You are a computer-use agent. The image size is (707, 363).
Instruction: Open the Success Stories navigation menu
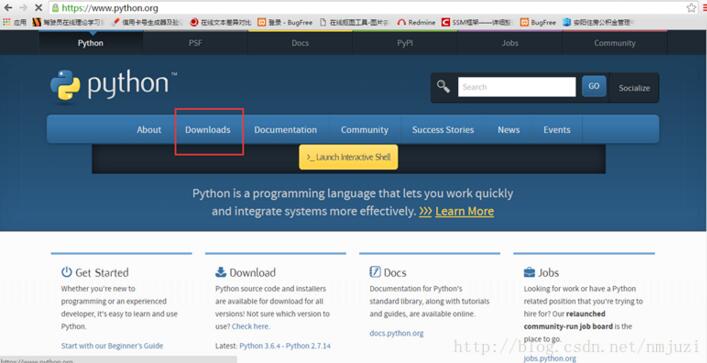pos(443,130)
